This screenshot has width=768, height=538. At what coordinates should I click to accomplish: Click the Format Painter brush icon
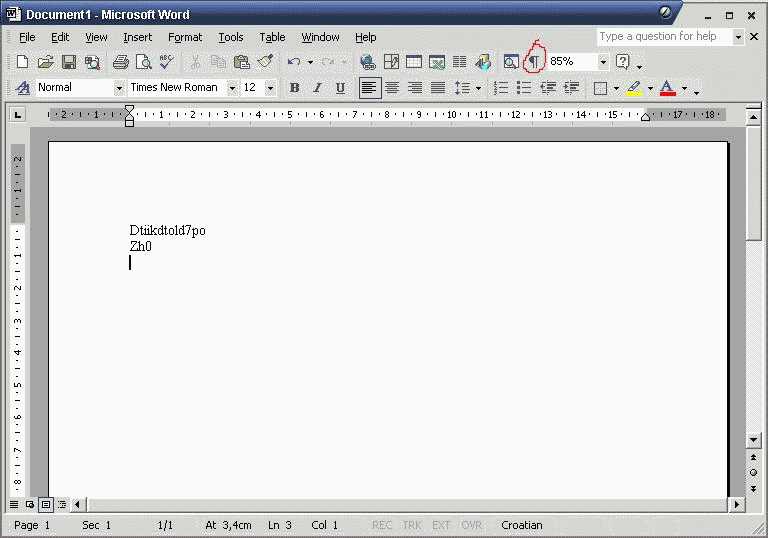point(265,62)
